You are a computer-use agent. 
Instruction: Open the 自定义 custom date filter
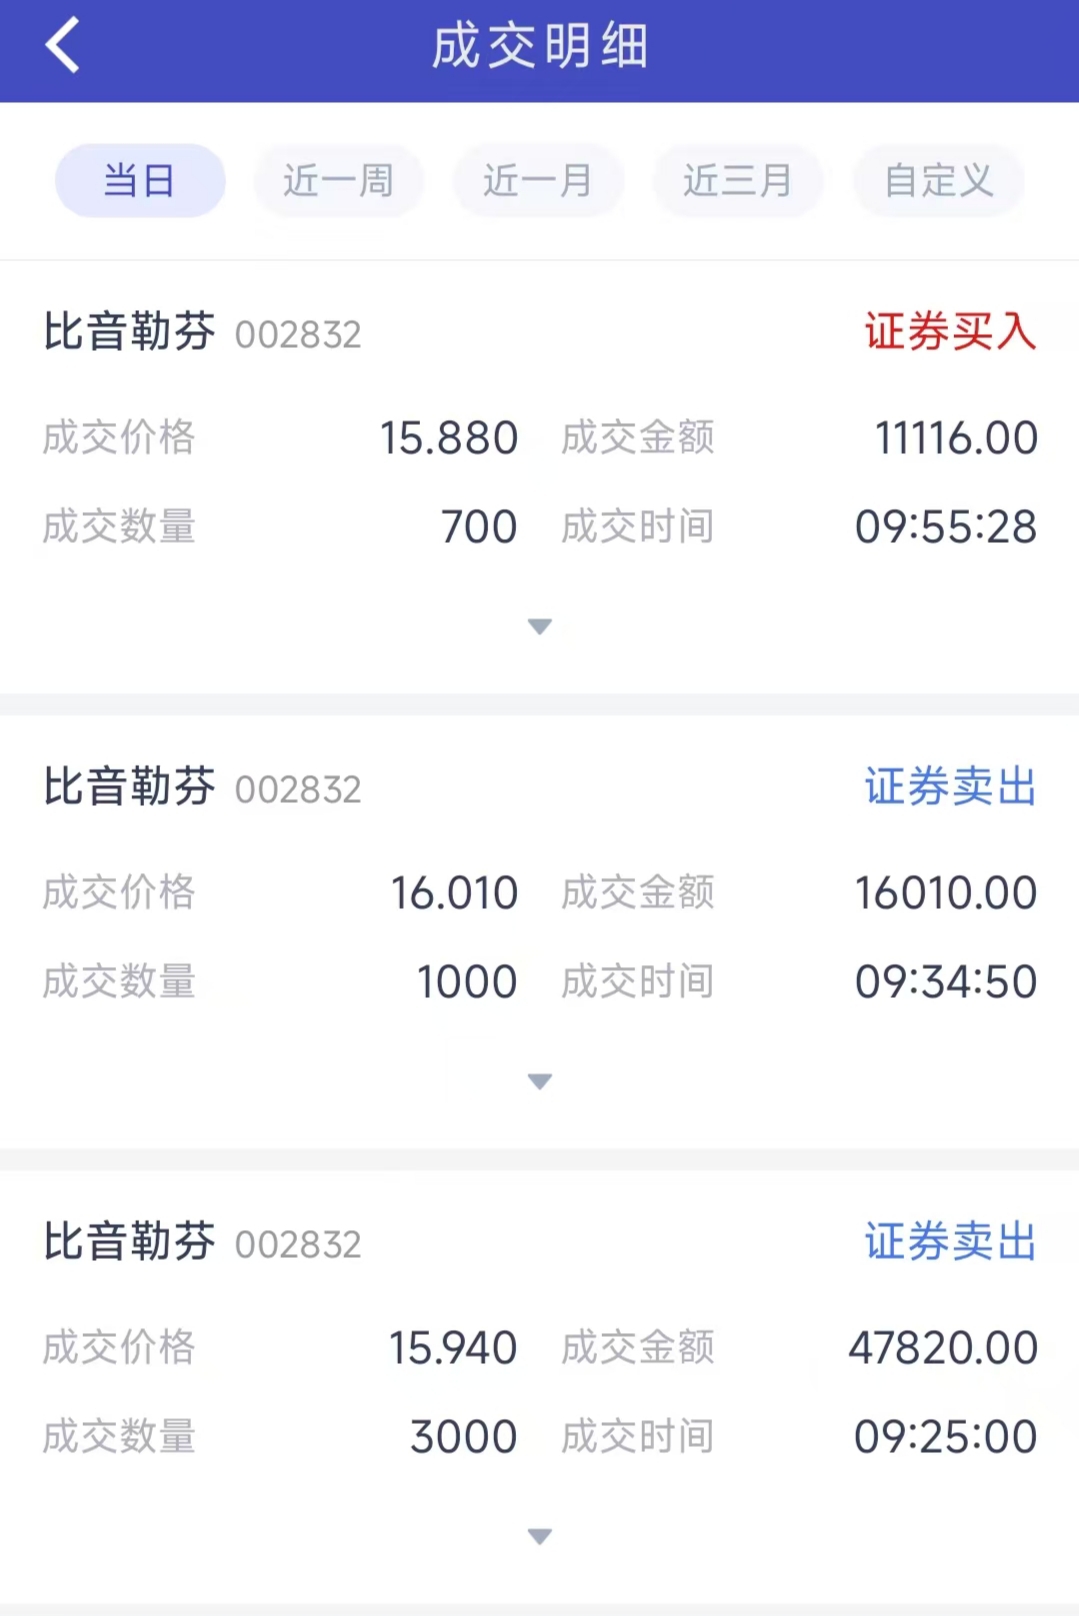[x=938, y=181]
